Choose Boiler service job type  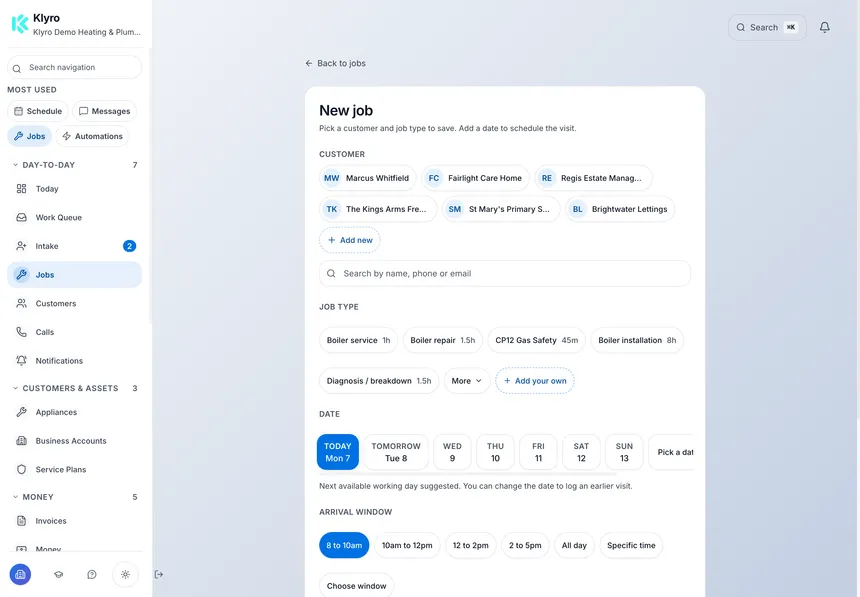click(x=358, y=340)
